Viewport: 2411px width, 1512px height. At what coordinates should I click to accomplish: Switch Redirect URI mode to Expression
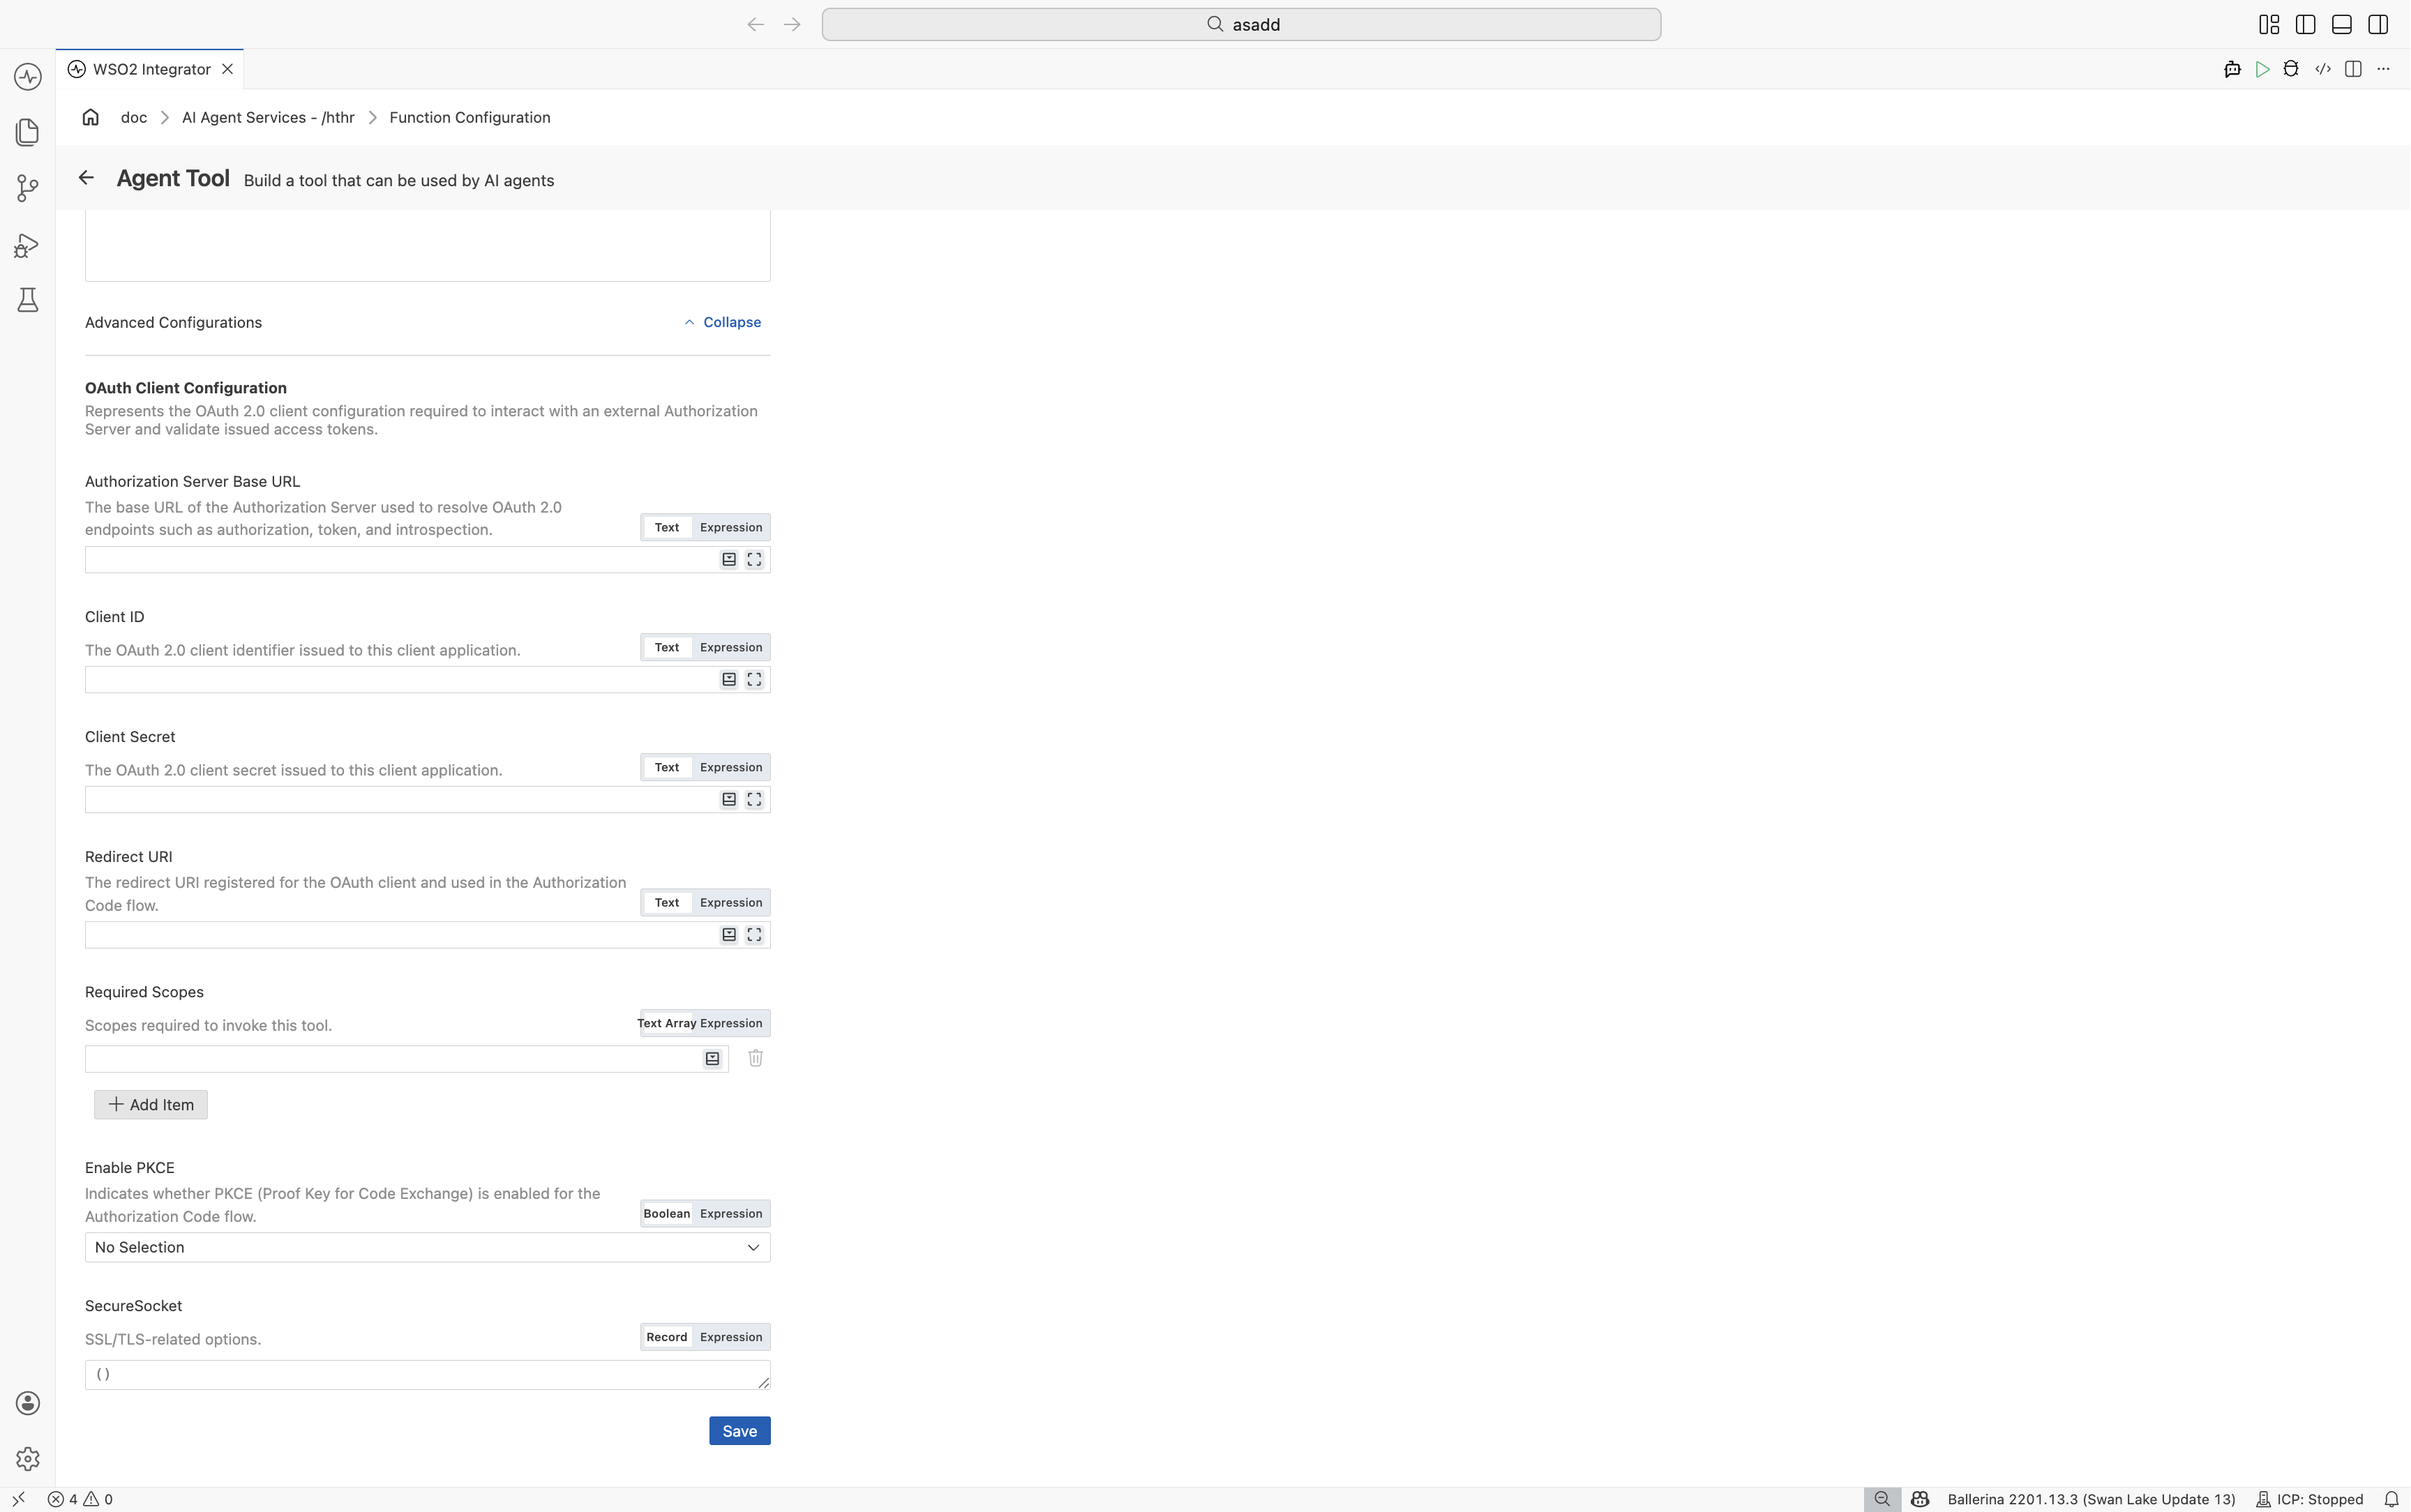click(x=731, y=902)
